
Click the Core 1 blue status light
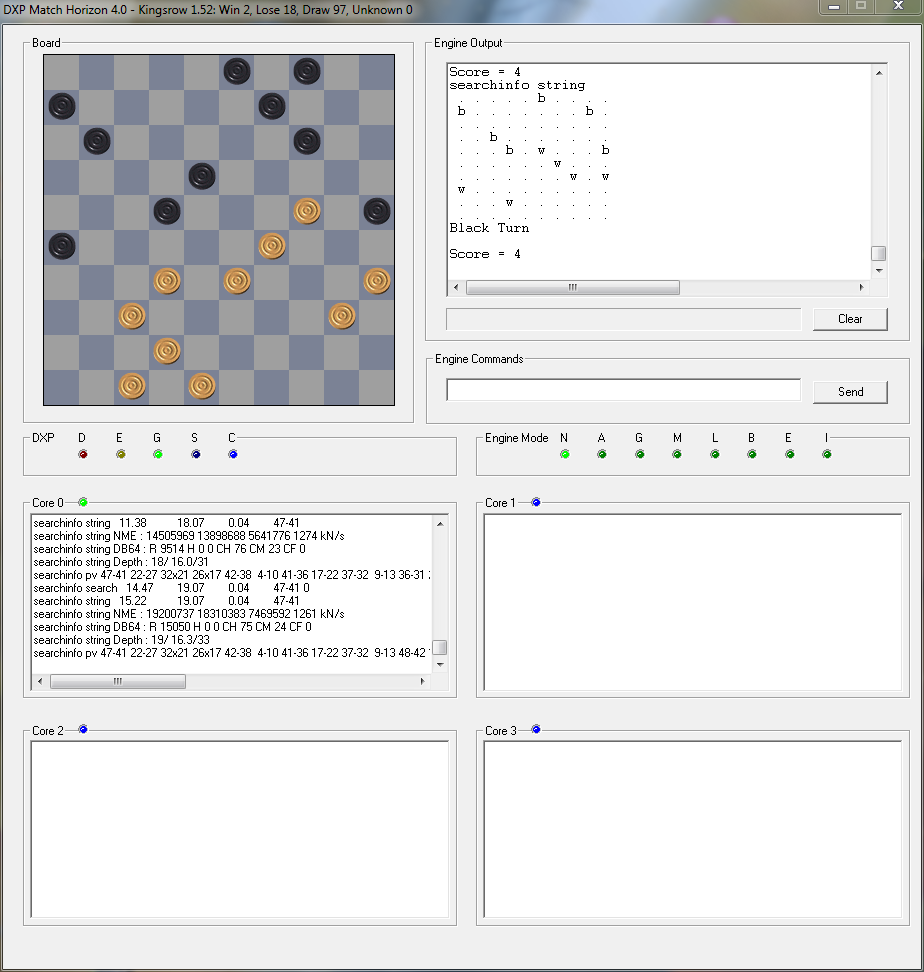point(536,502)
